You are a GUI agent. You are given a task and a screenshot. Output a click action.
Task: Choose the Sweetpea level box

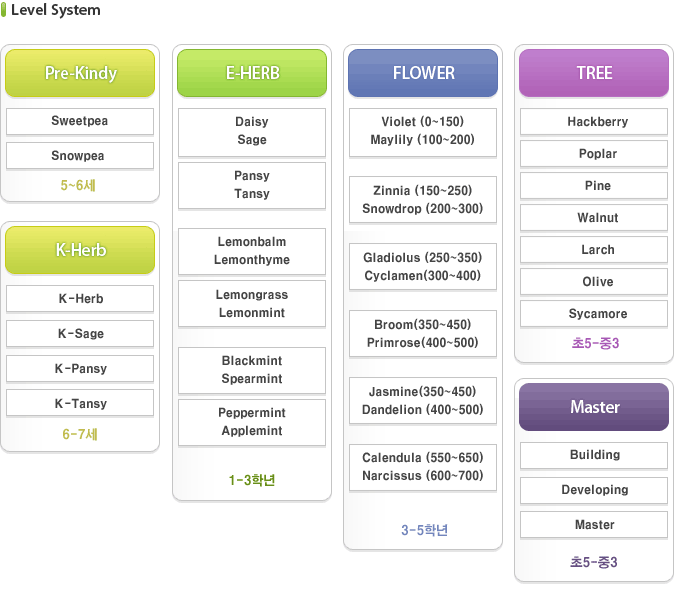tap(80, 121)
